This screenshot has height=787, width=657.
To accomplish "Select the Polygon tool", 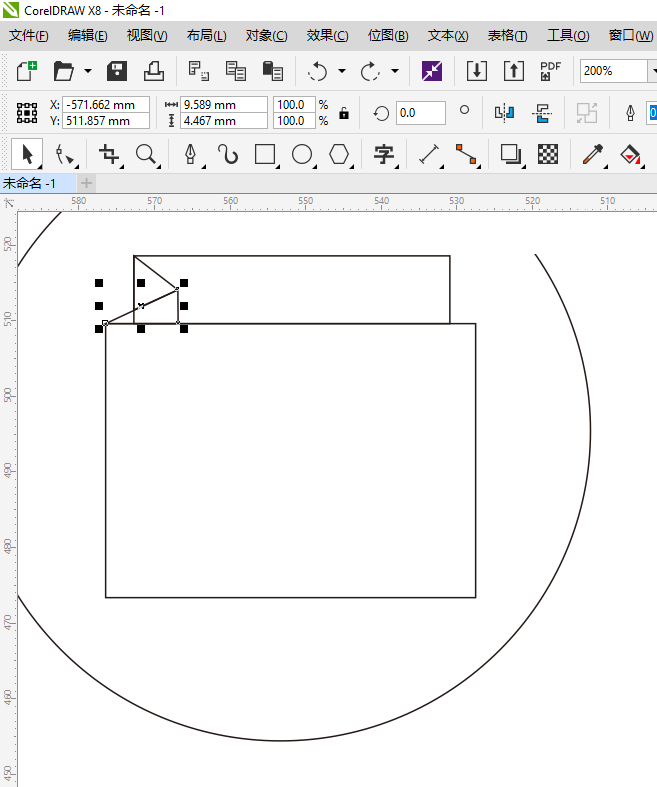I will point(340,154).
